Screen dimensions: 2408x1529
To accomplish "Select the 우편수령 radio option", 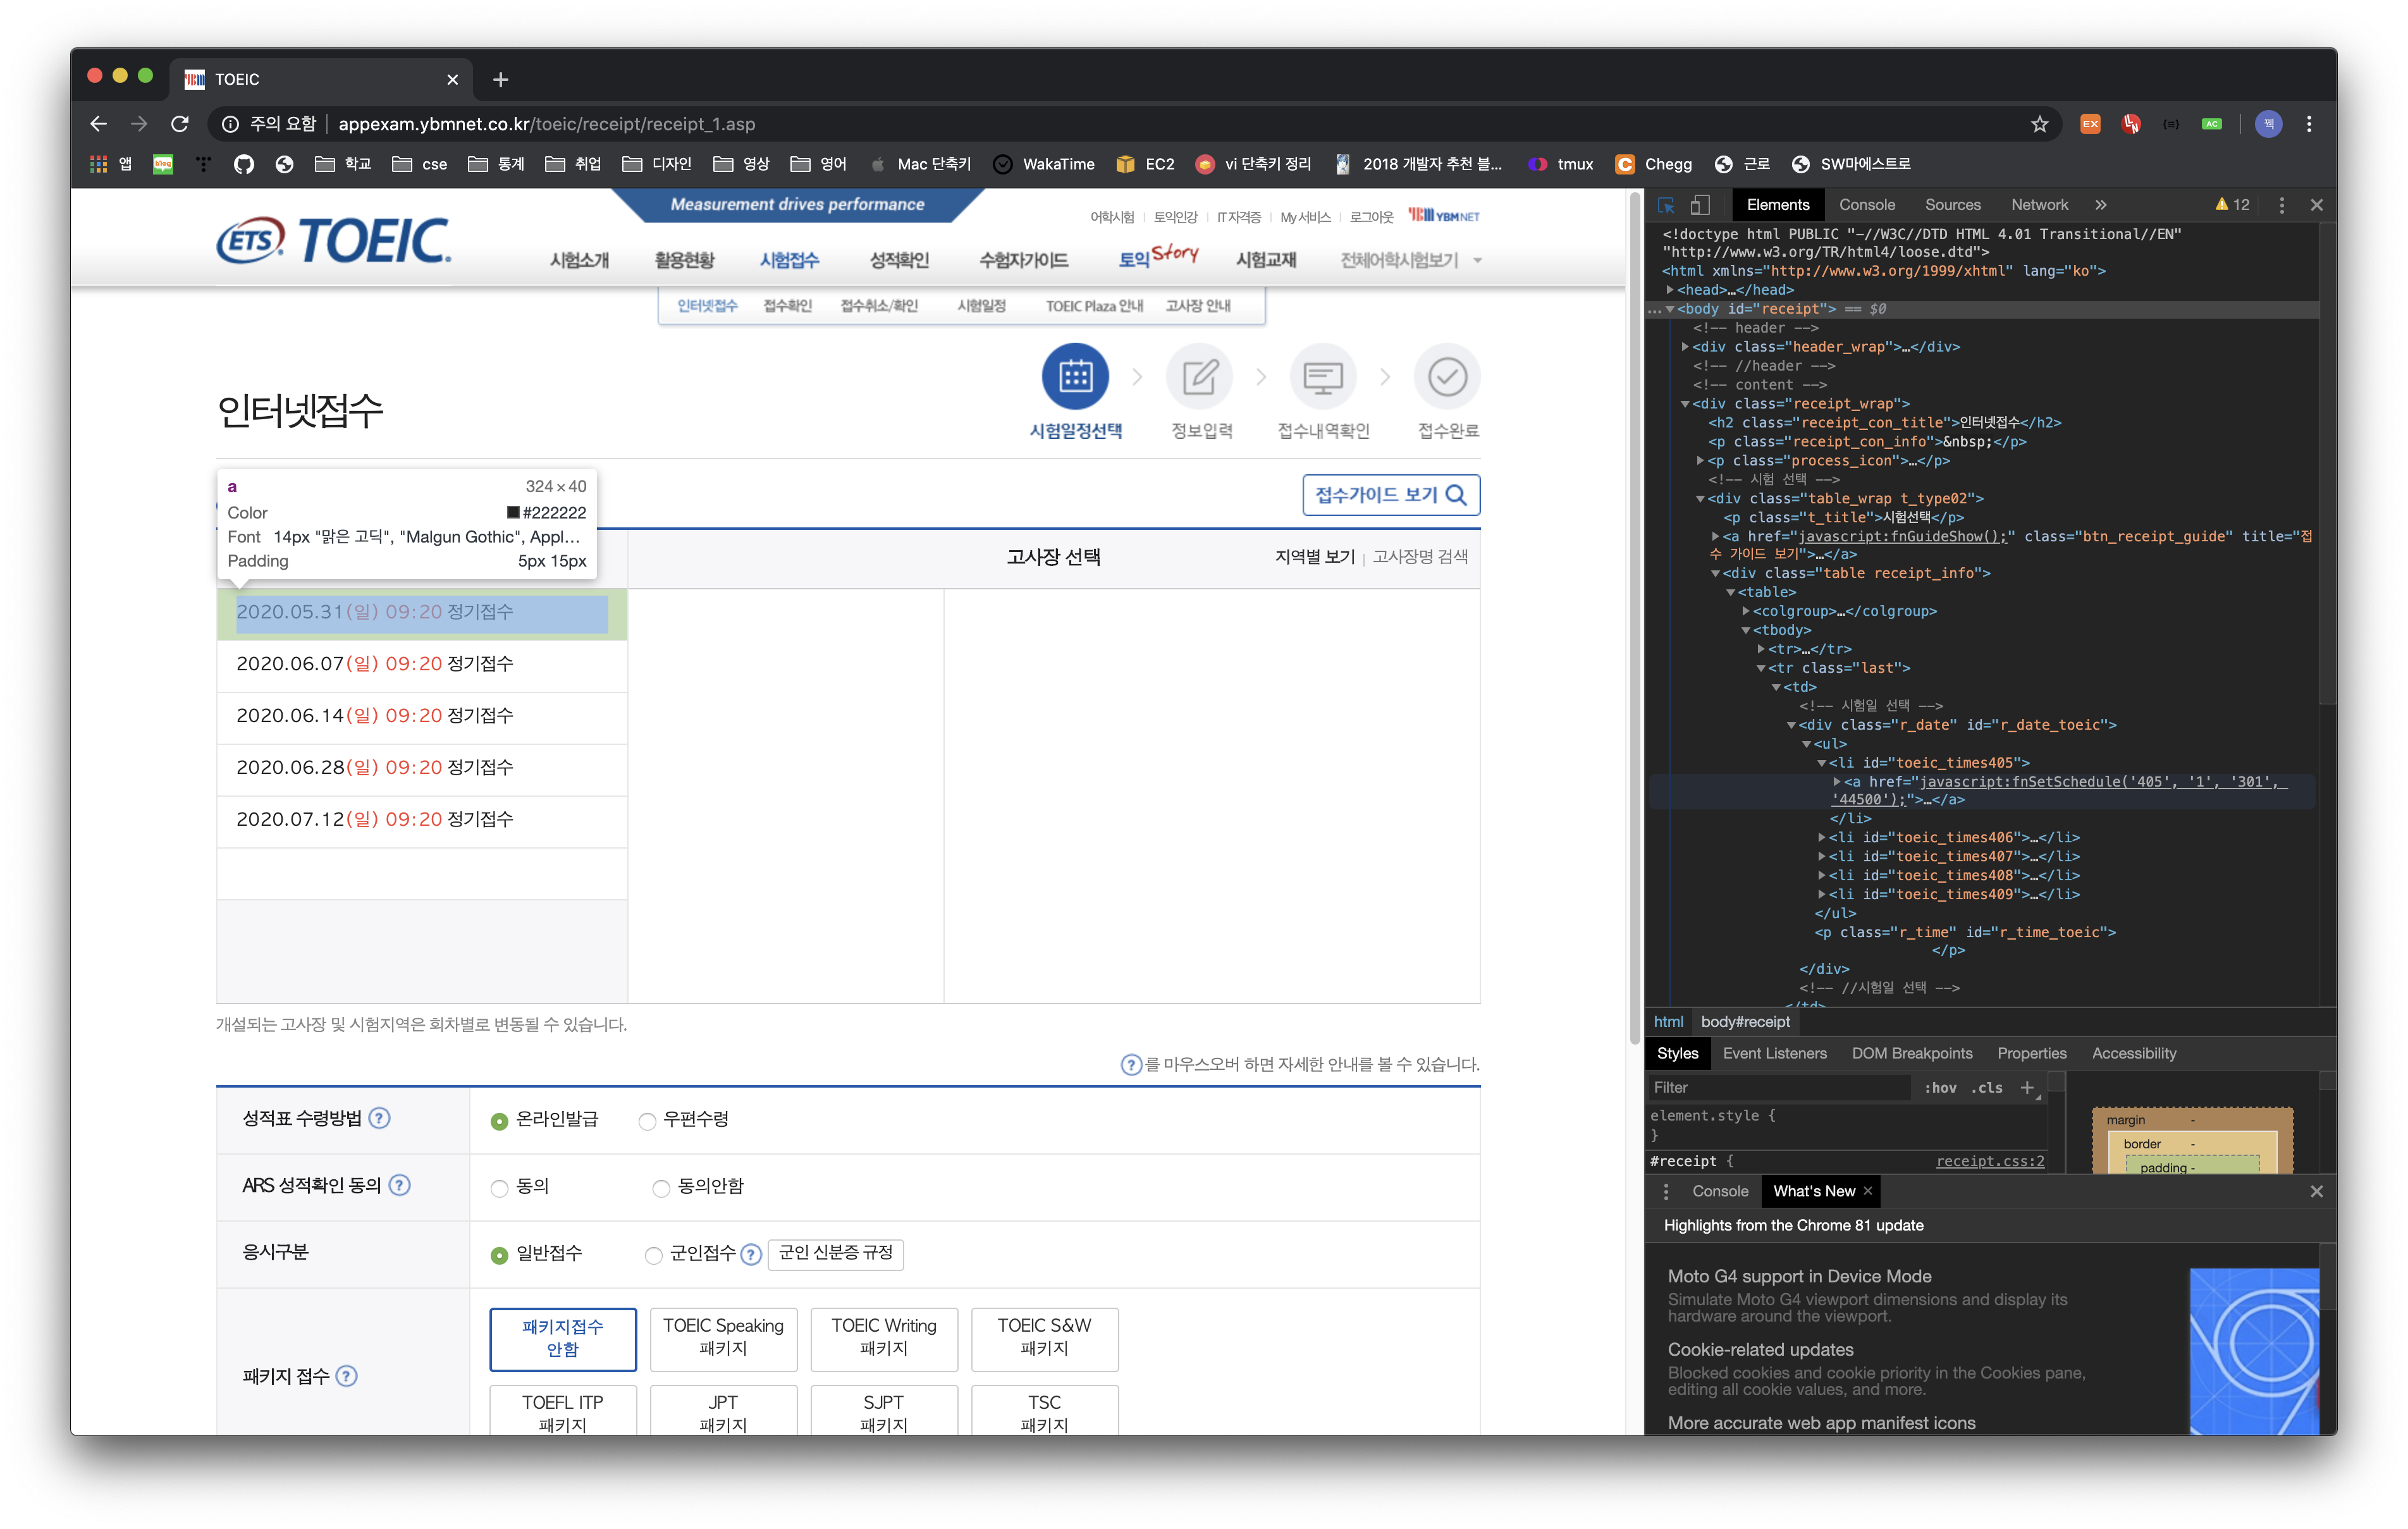I will [x=648, y=1121].
